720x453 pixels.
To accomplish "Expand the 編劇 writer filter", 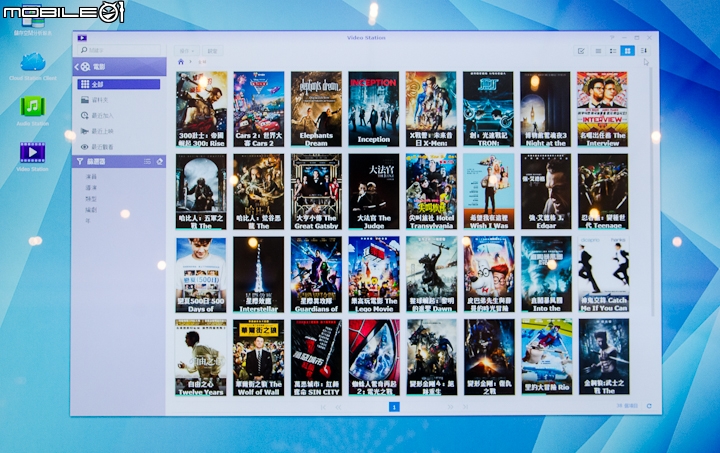I will 91,210.
